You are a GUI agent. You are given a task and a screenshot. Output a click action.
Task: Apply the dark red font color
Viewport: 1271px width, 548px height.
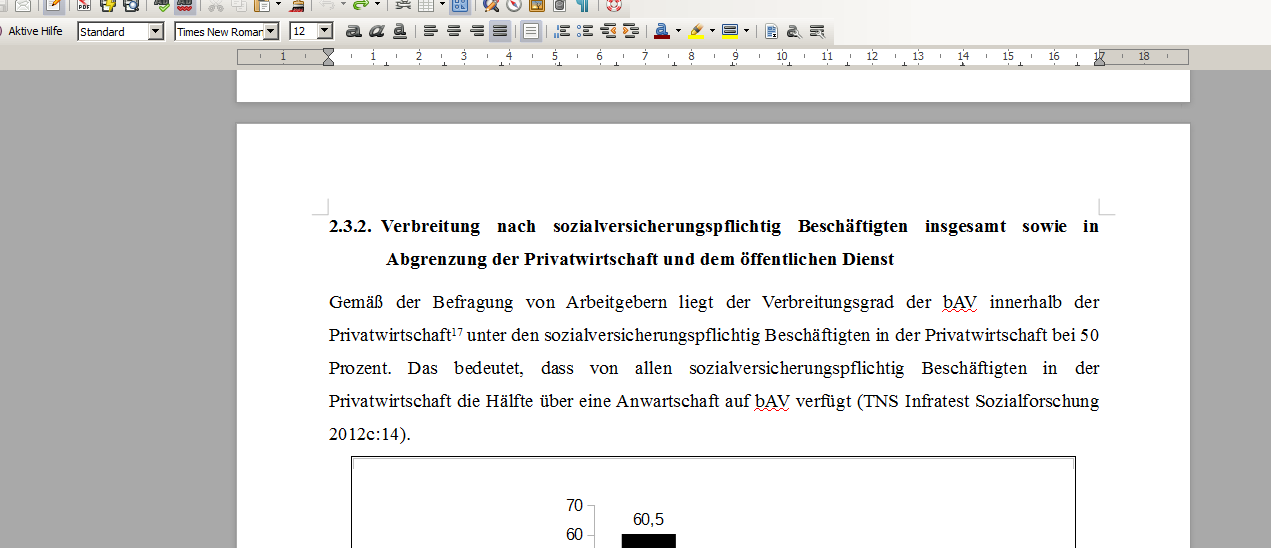tap(661, 31)
